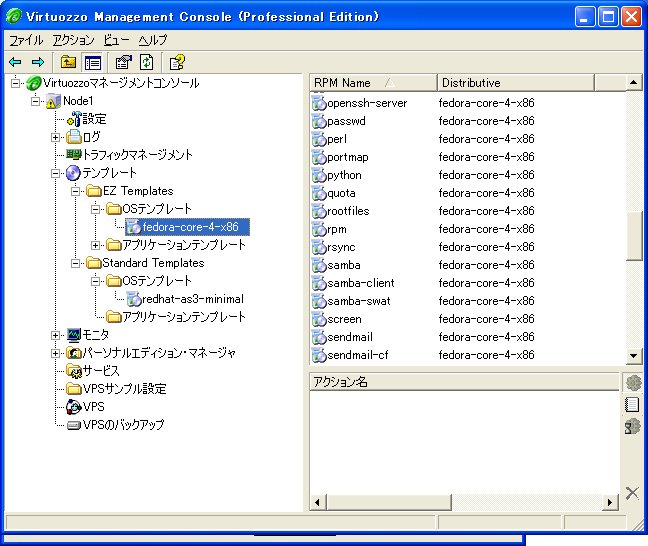The width and height of the screenshot is (648, 546).
Task: Open the Properties toolbar icon
Action: point(124,62)
